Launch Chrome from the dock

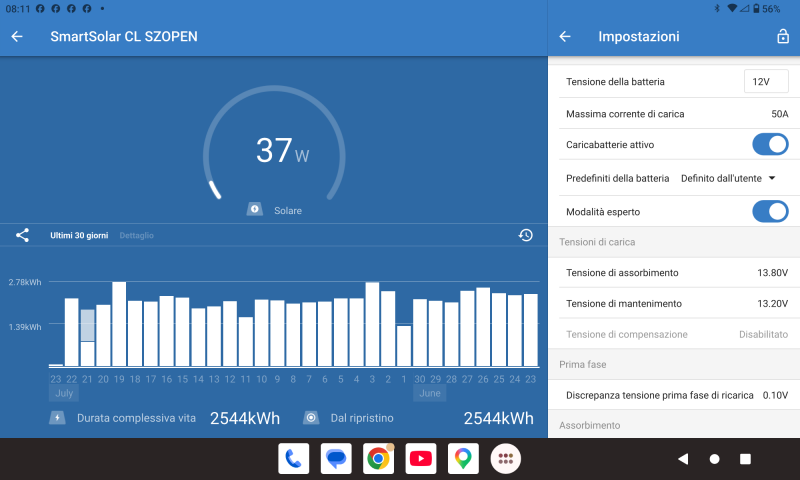click(x=378, y=459)
